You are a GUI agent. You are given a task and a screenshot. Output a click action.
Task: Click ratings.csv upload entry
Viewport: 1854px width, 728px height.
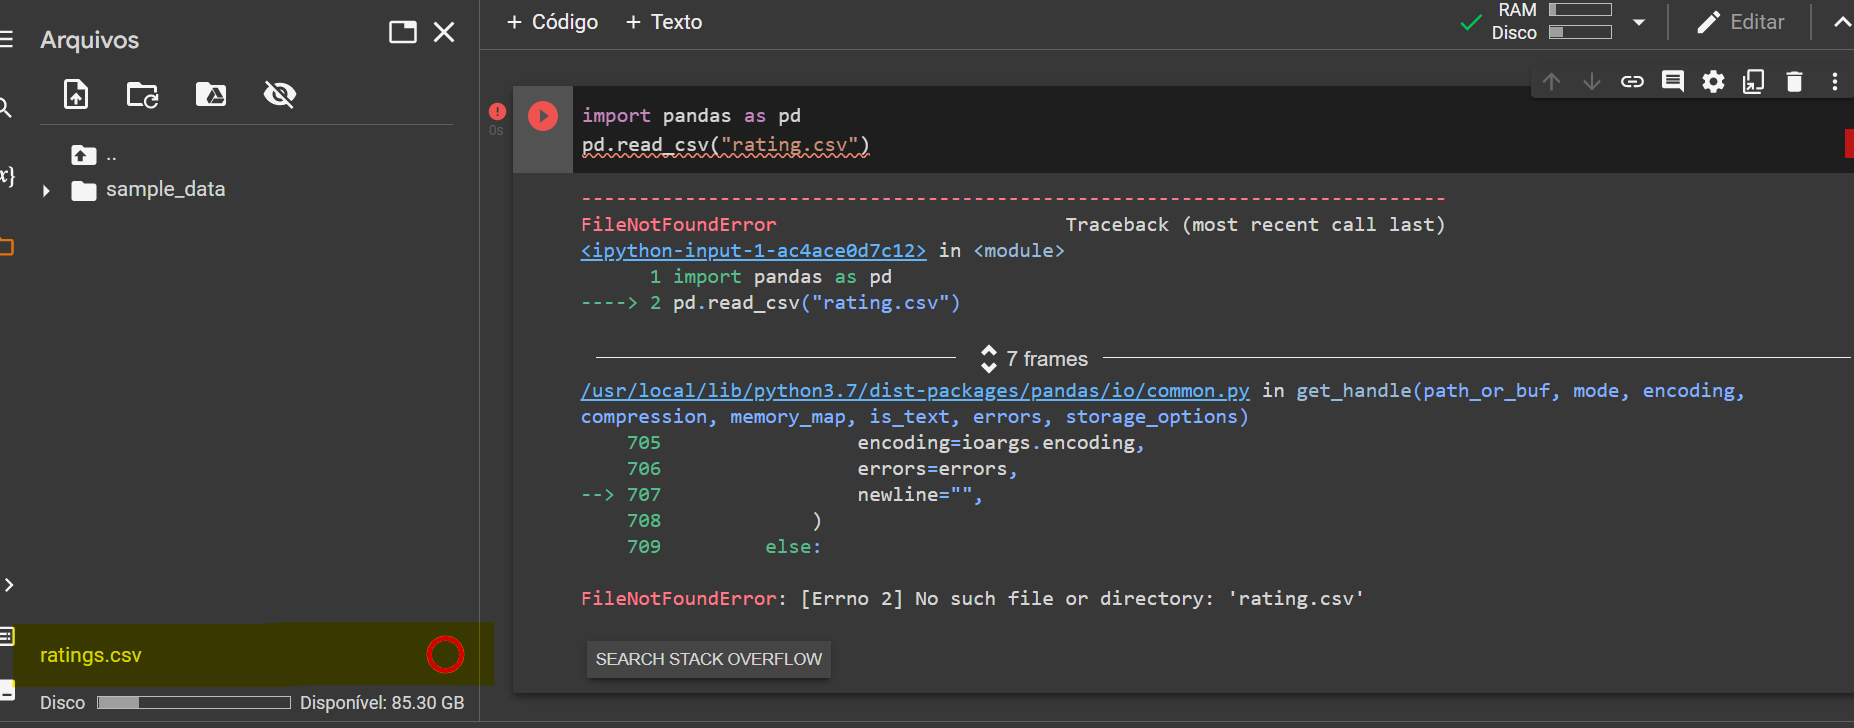pos(91,655)
